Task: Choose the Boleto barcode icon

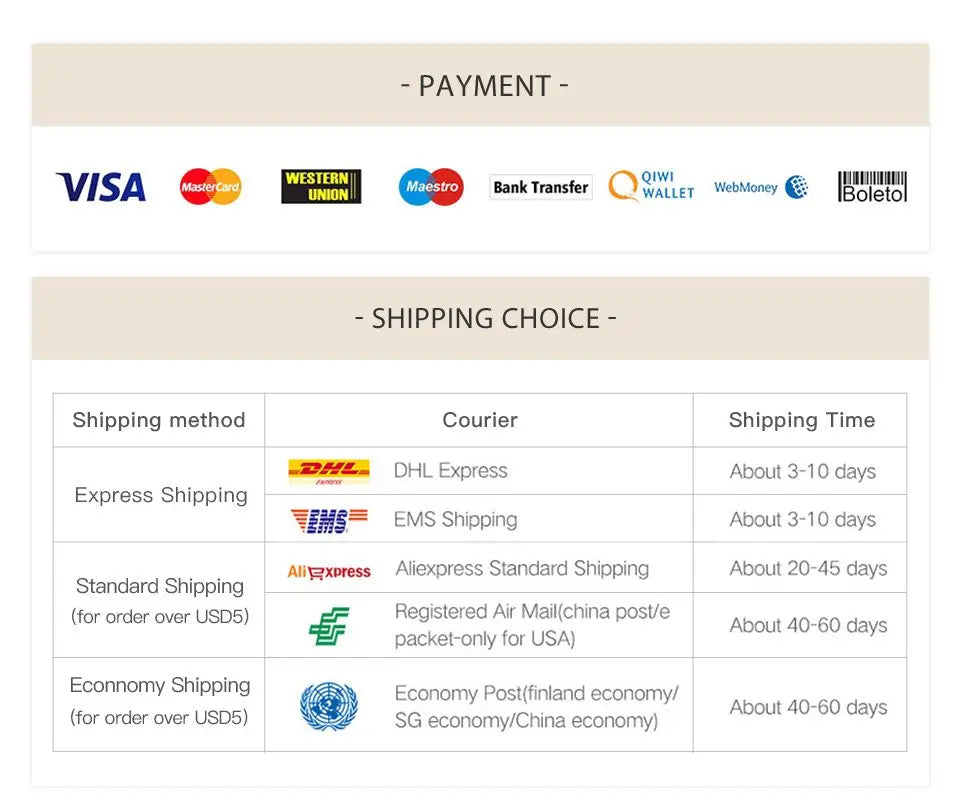Action: pos(872,187)
